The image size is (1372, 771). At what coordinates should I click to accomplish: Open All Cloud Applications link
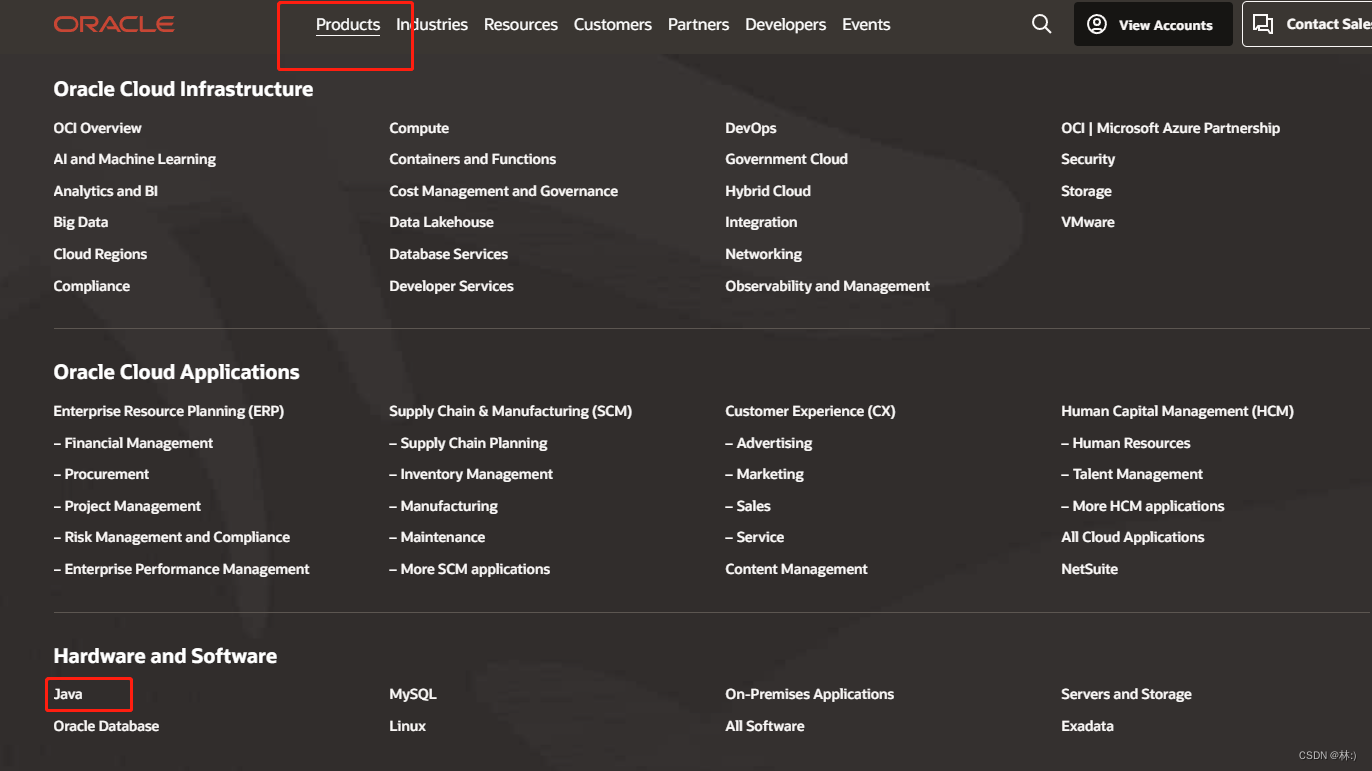pos(1133,537)
